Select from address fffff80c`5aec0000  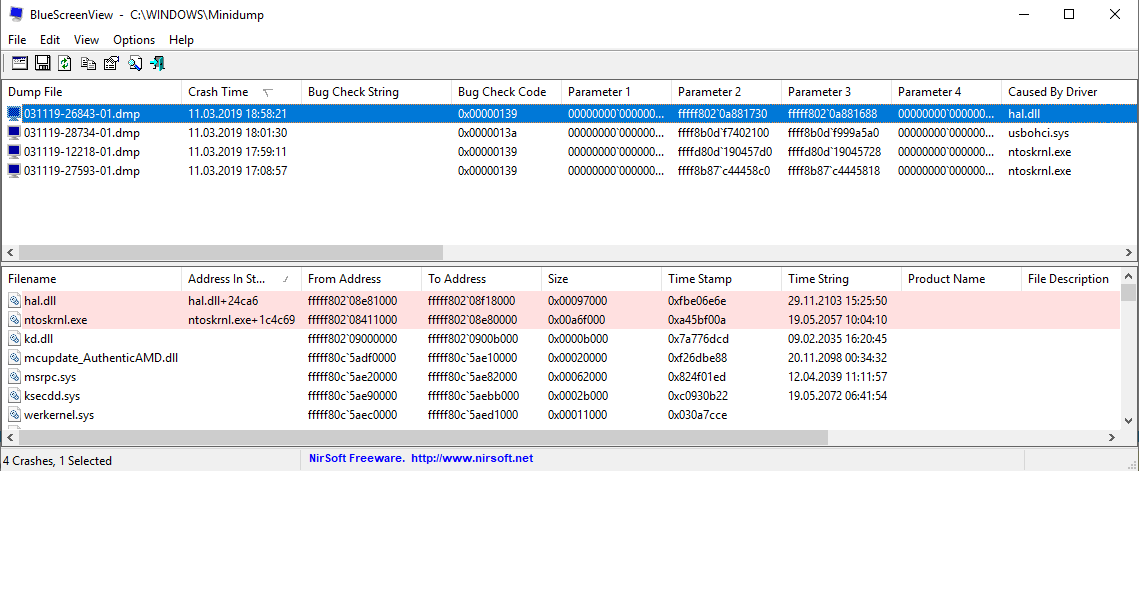[352, 414]
